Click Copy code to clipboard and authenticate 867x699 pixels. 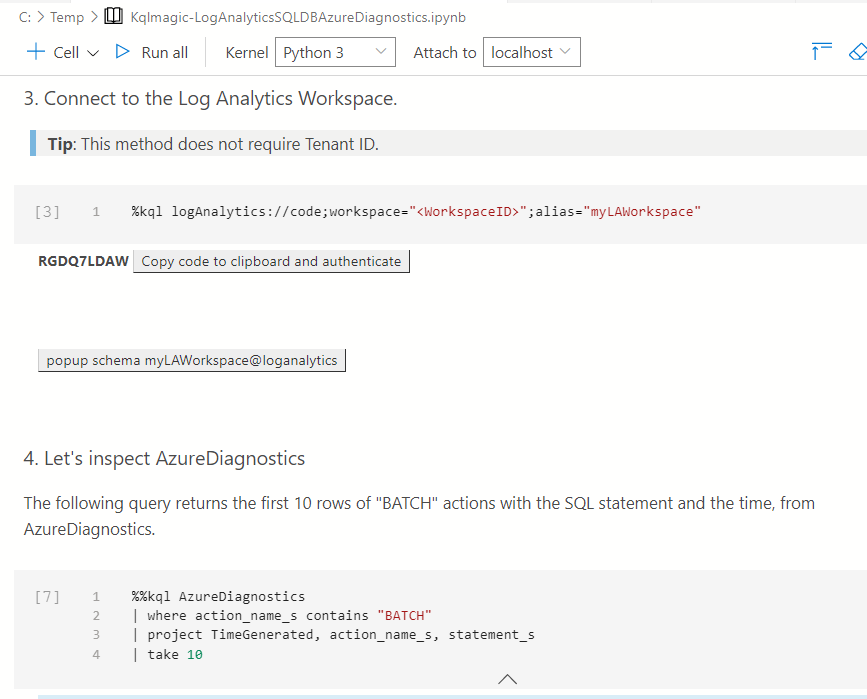point(271,261)
